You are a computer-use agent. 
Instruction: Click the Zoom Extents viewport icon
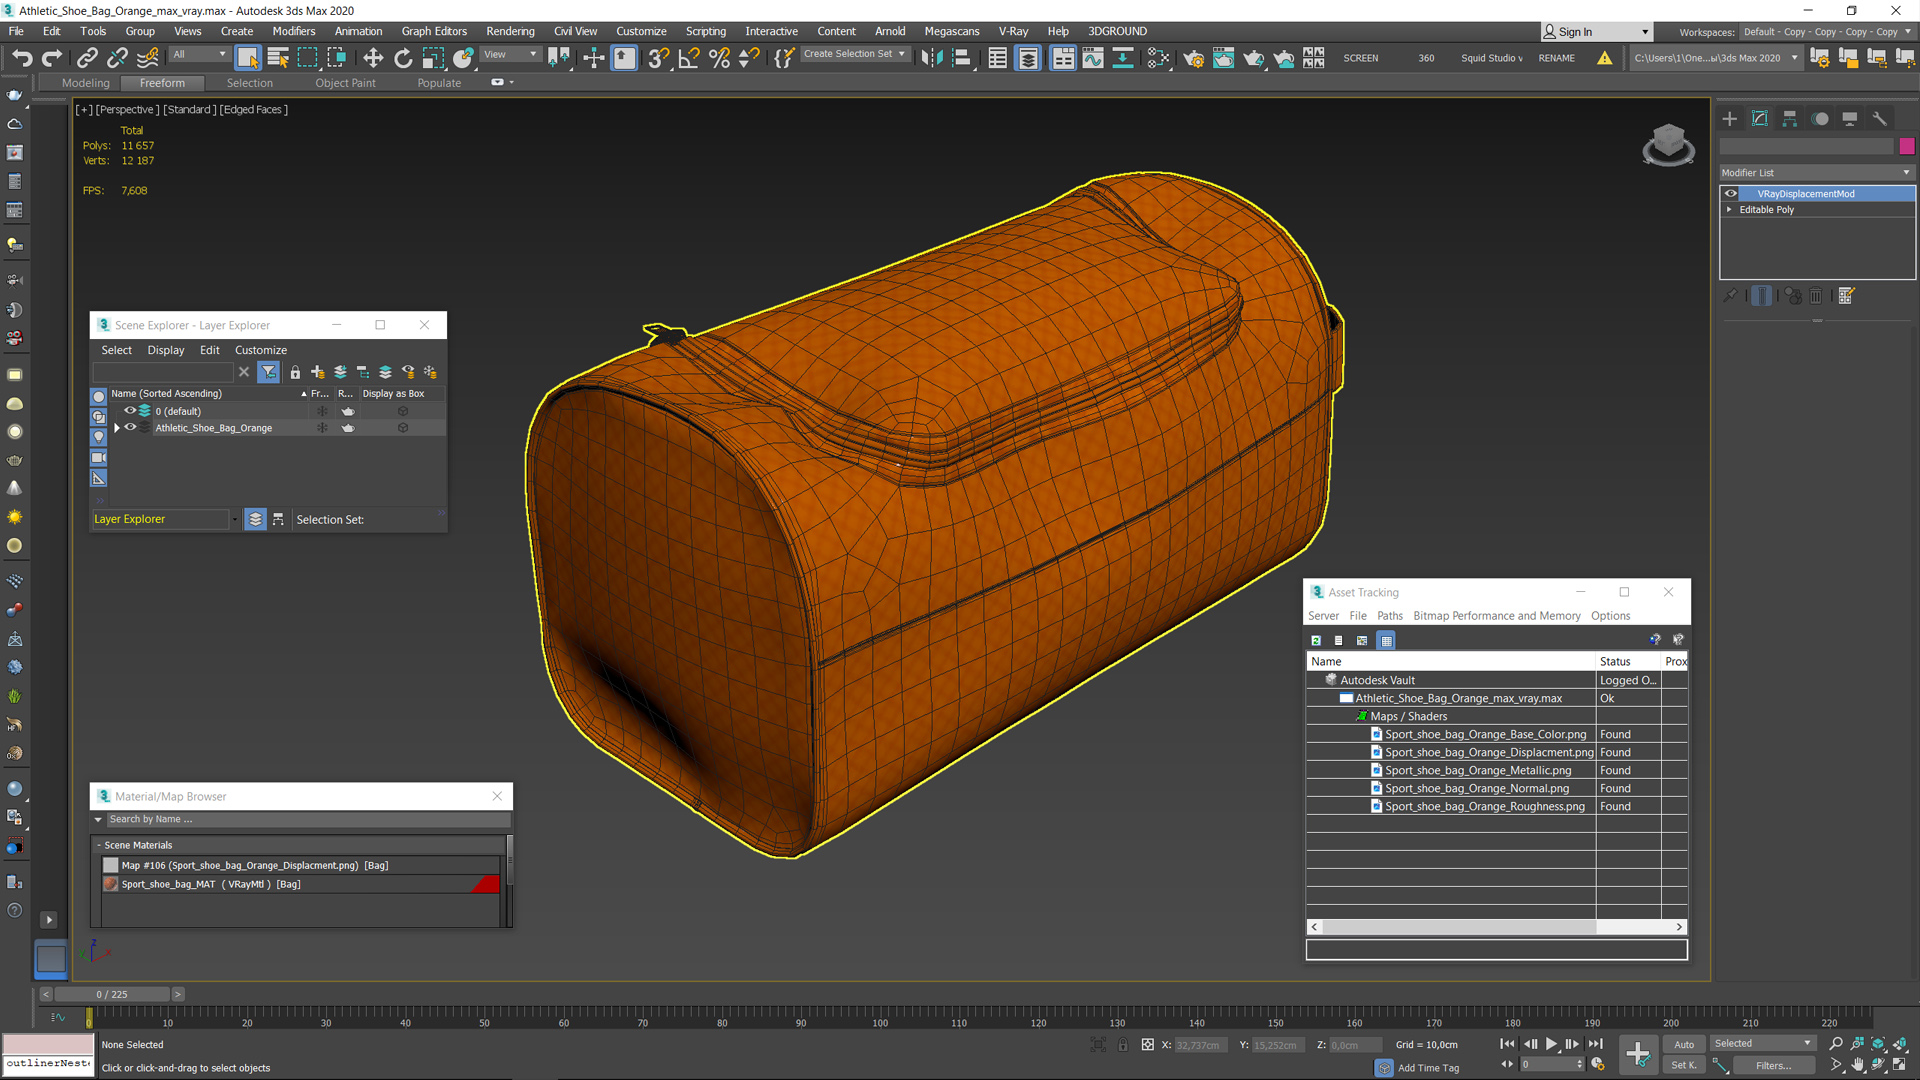coord(1878,1044)
